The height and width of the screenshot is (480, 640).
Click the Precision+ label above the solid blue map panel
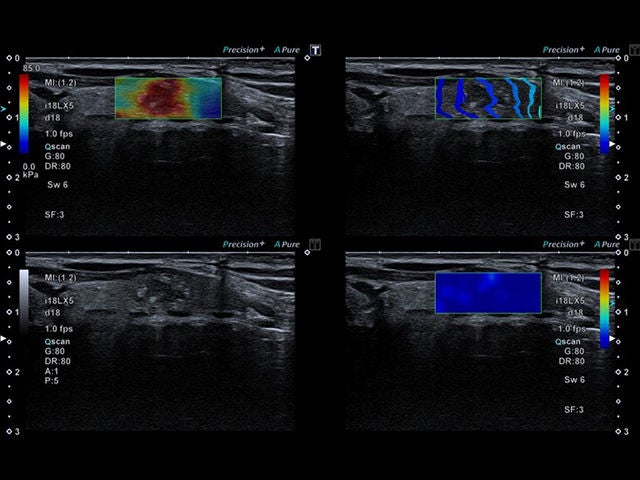(564, 244)
